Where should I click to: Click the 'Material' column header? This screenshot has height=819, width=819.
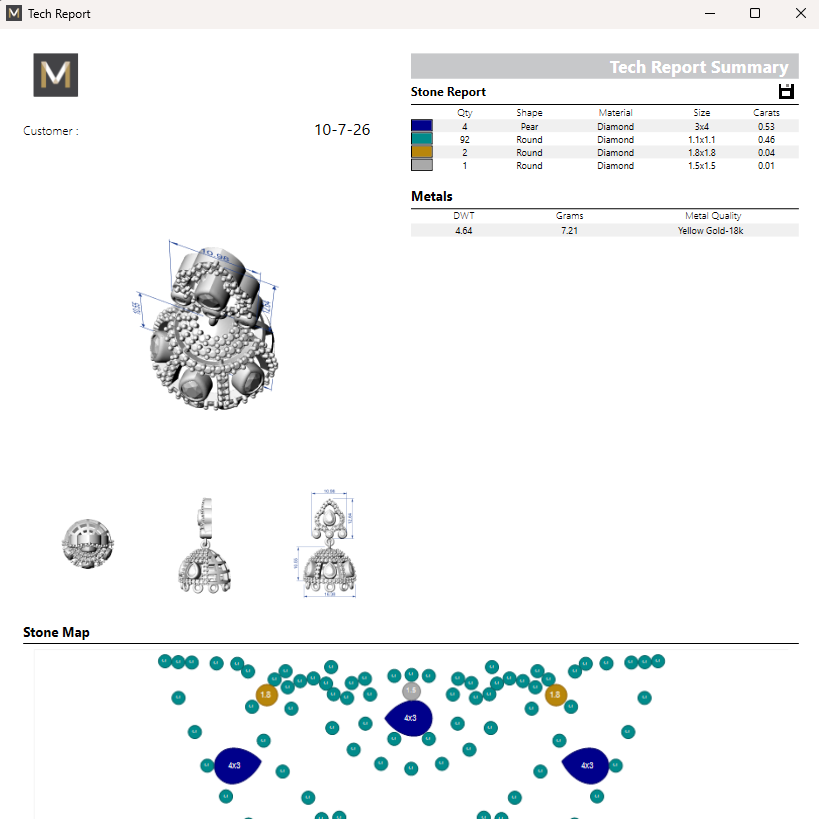(615, 113)
